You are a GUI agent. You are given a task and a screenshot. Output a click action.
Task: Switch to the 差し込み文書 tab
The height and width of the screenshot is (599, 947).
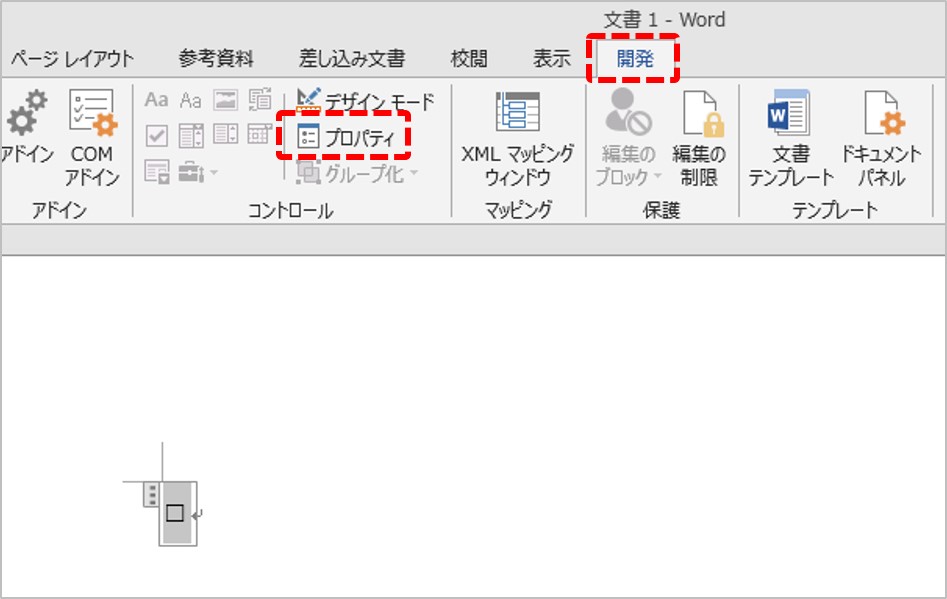point(352,59)
